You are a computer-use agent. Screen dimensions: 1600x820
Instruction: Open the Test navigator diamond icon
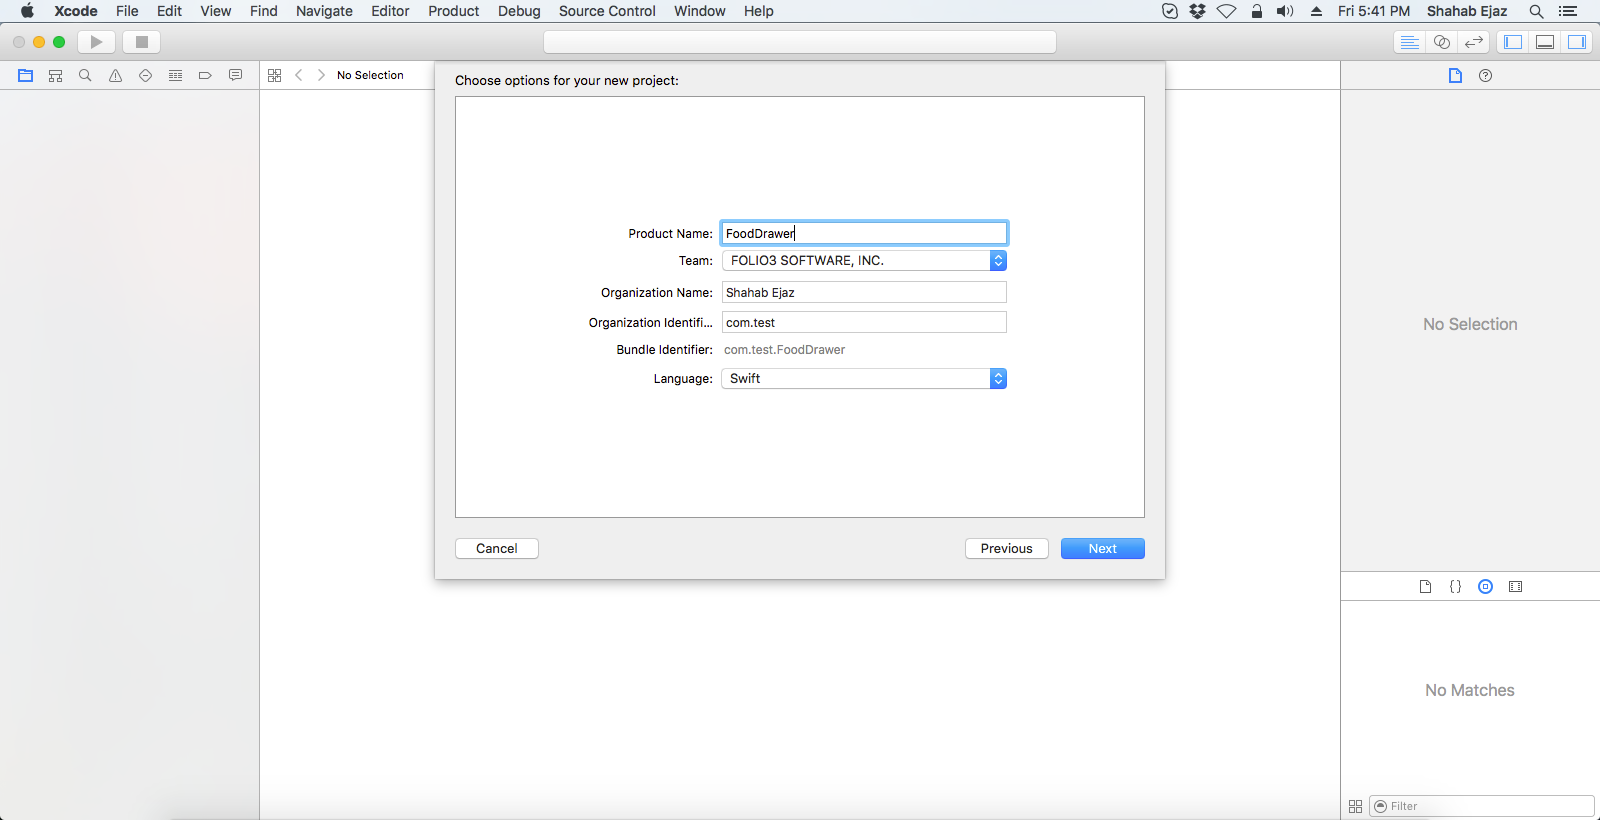[x=146, y=75]
